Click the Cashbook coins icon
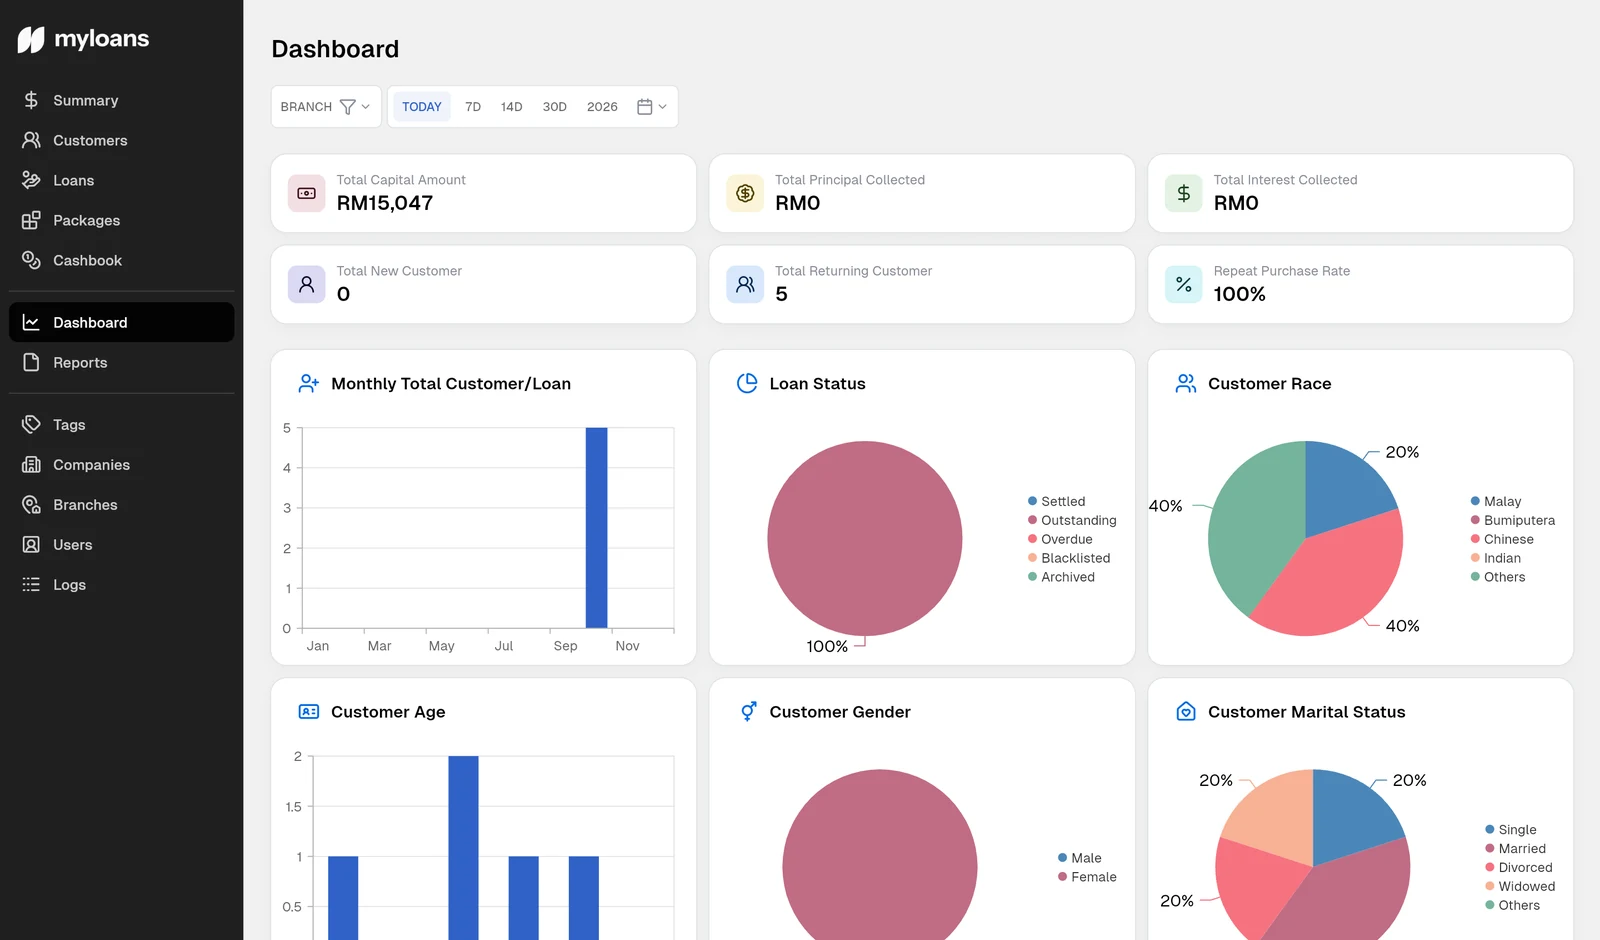 pyautogui.click(x=31, y=260)
